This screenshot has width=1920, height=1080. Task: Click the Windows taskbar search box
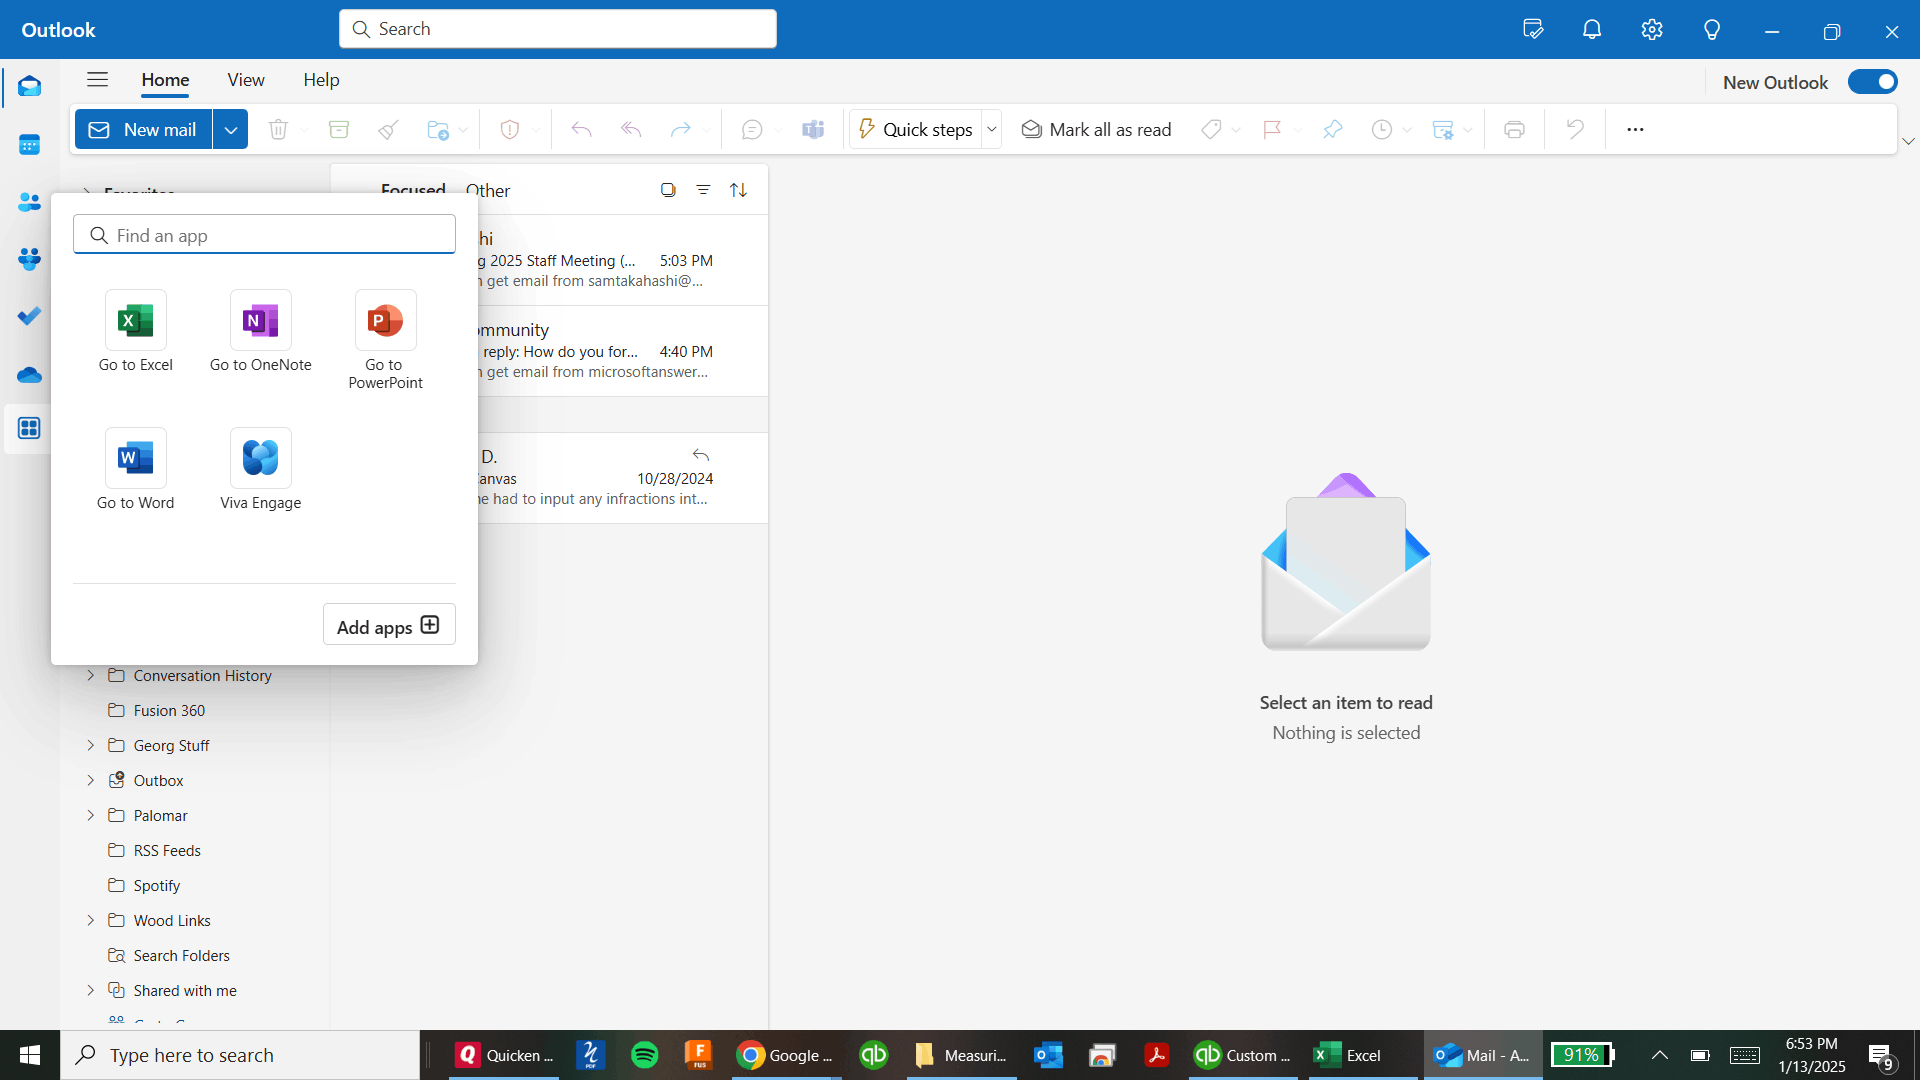(240, 1055)
